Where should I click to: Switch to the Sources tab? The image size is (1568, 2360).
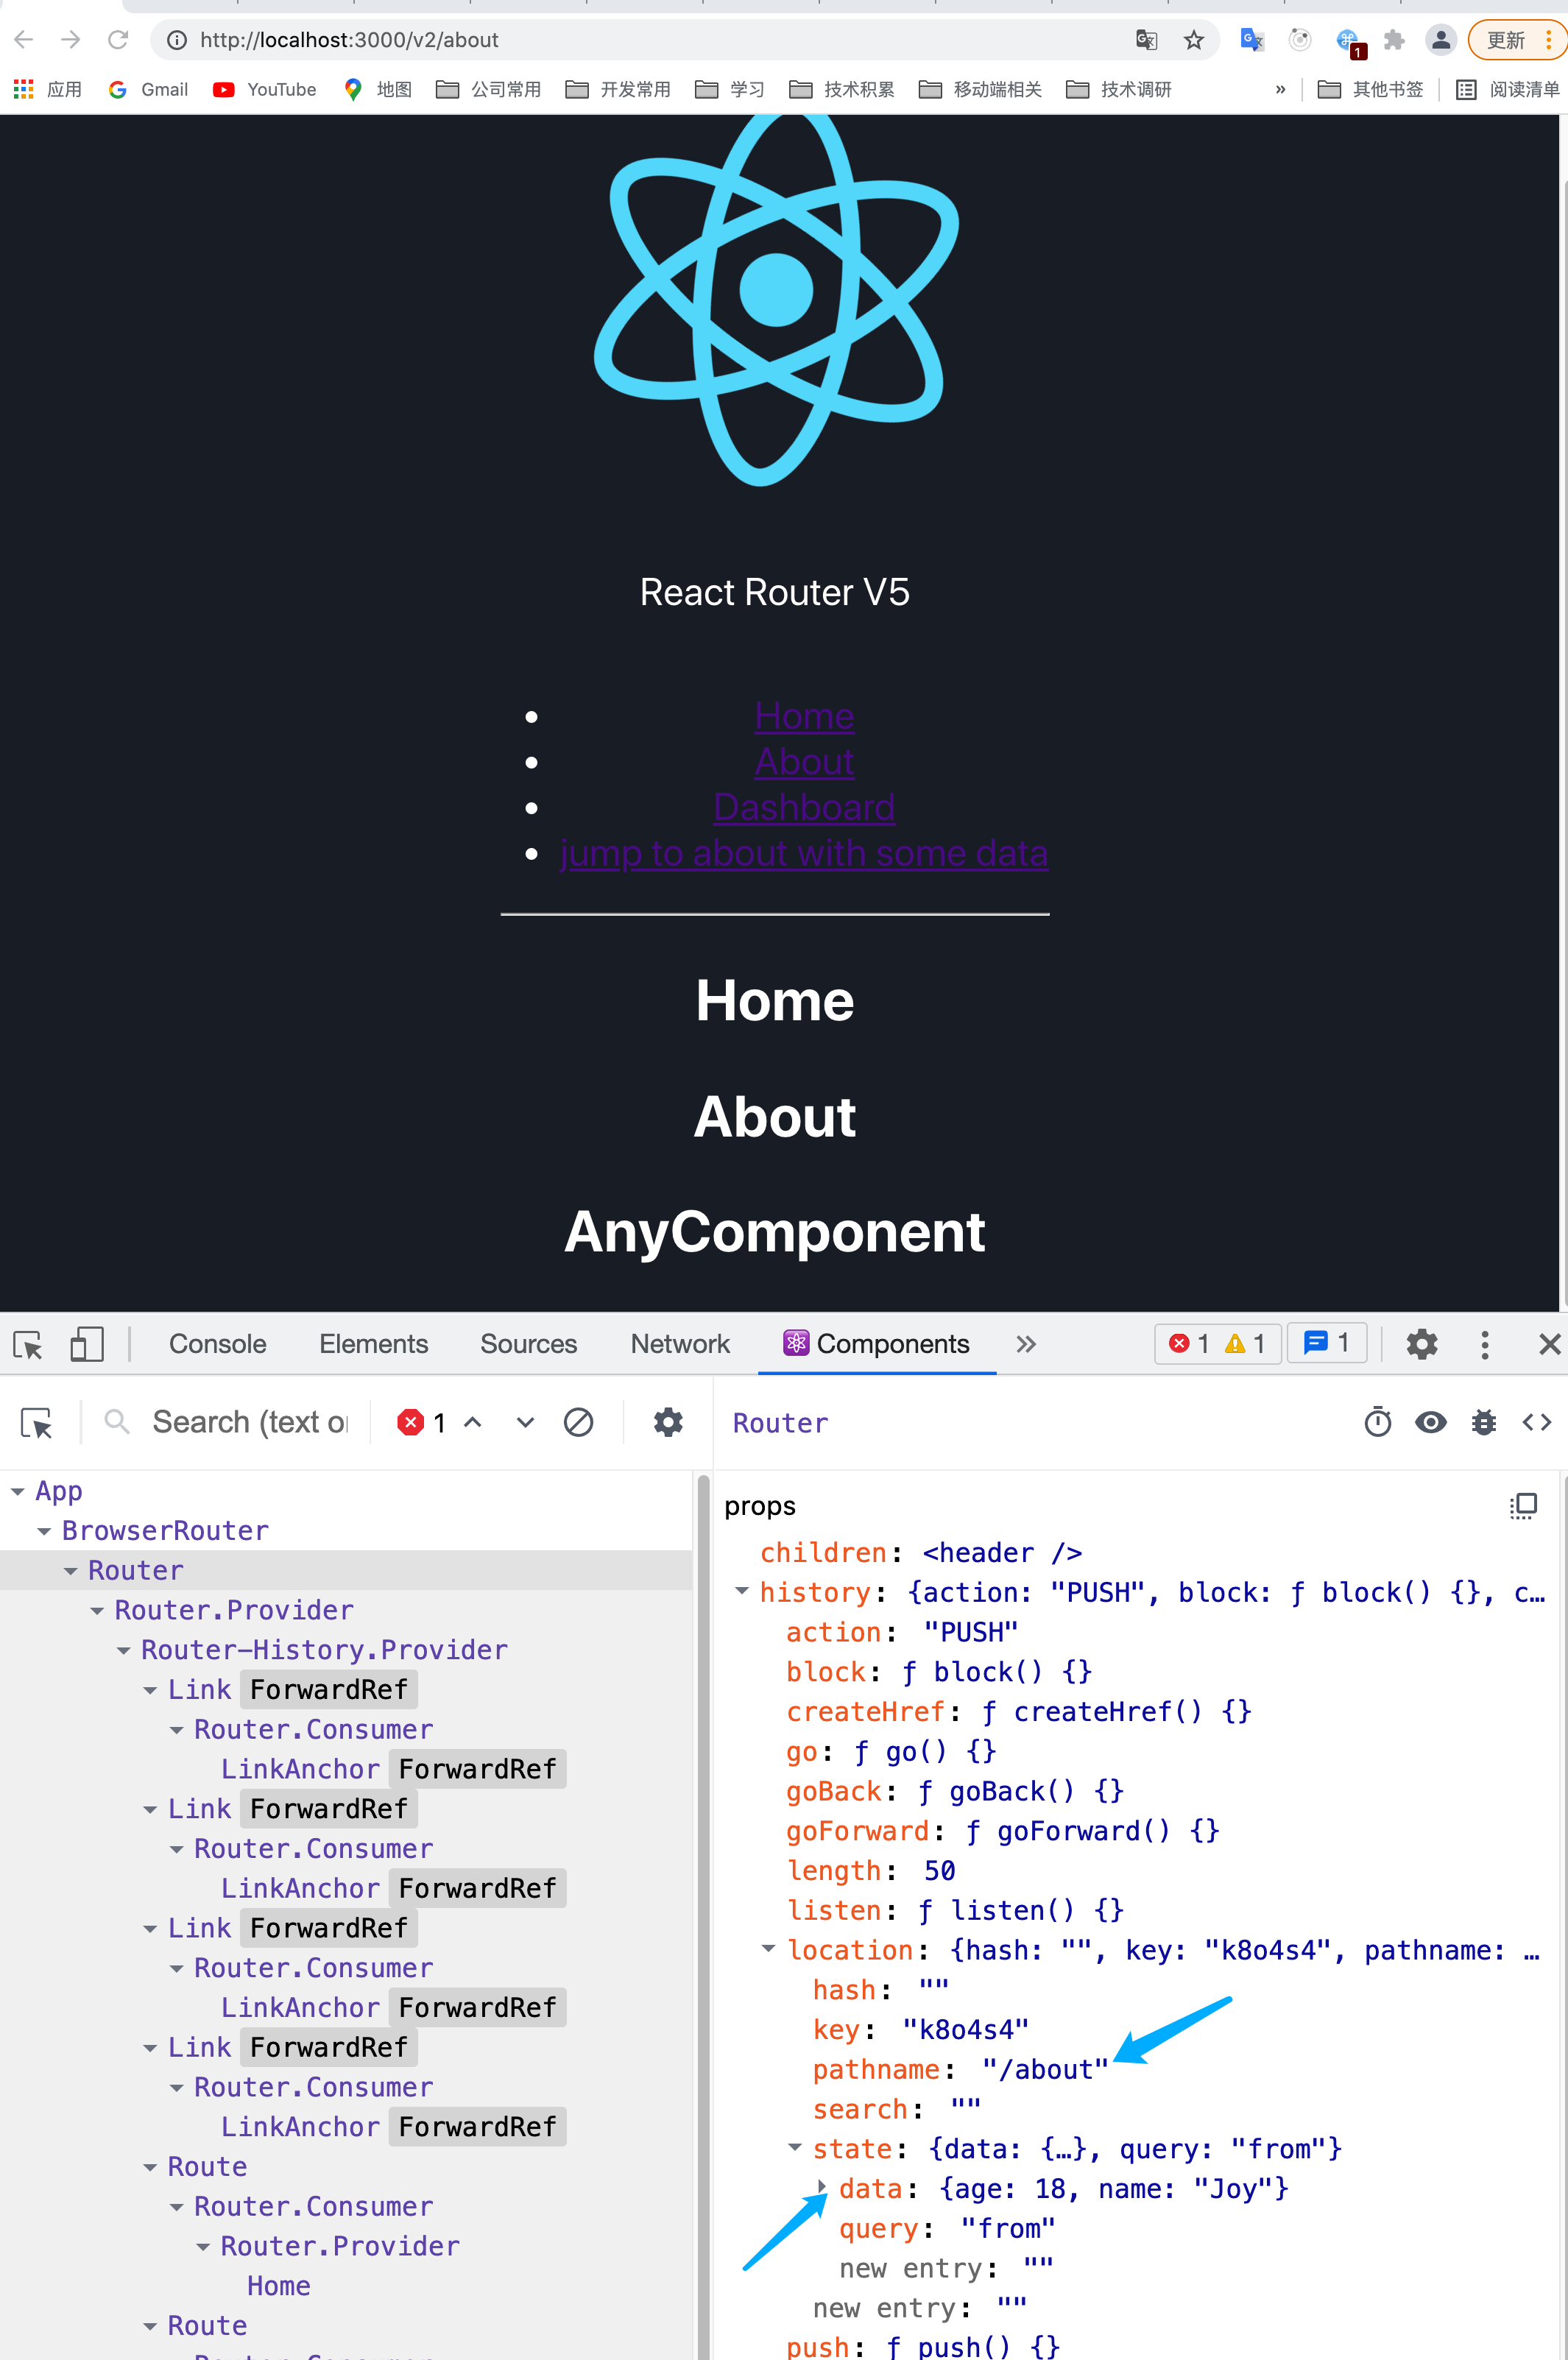click(x=529, y=1344)
